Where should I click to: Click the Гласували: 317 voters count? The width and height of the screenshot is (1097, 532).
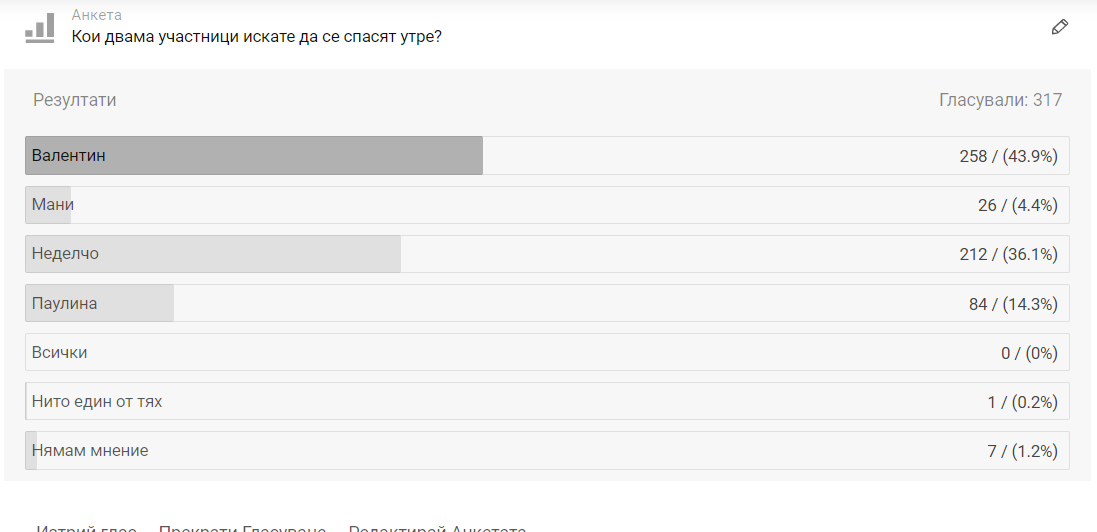click(x=1000, y=100)
